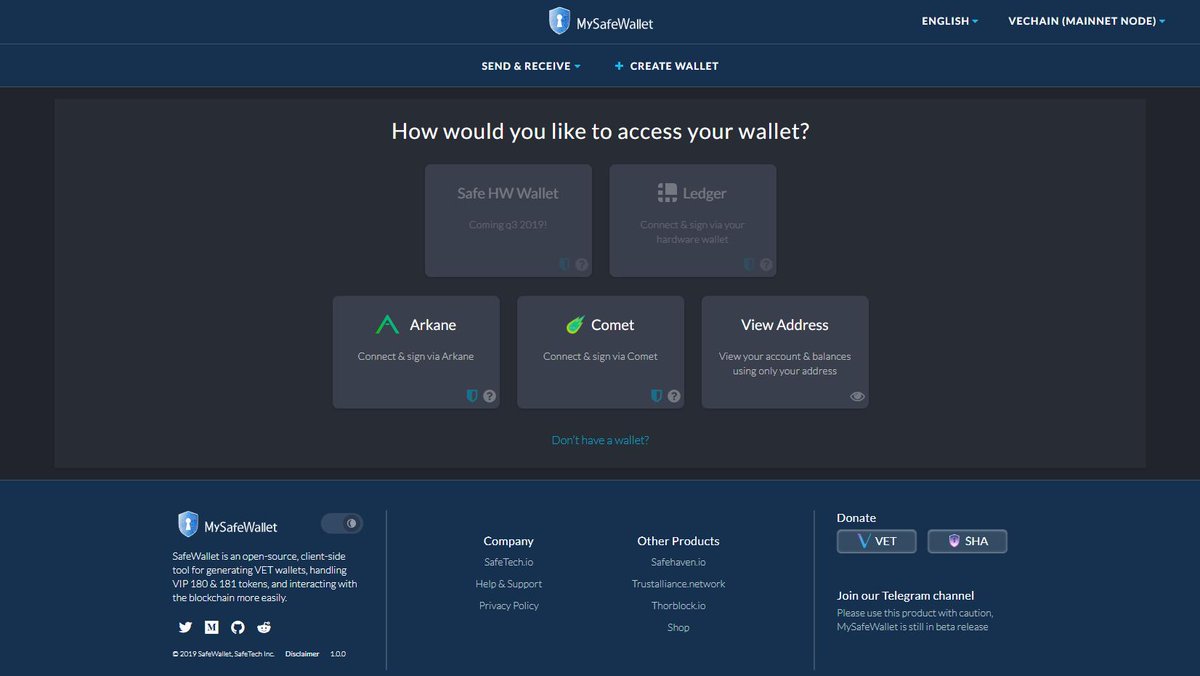This screenshot has width=1200, height=676.
Task: Open the VECHAIN (MAINNET NODE) network dropdown
Action: pos(1087,21)
